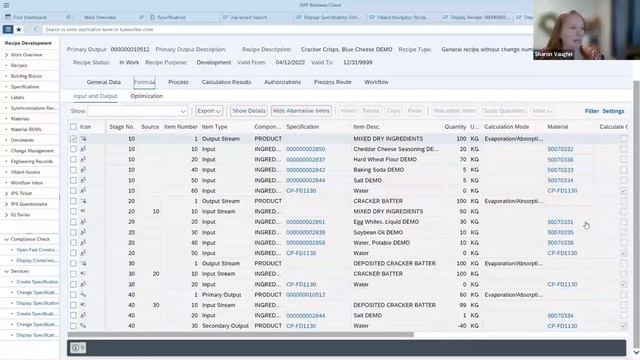Screen dimensions: 640x360
Task: Click the table horizontal scrollbar
Action: click(240, 334)
